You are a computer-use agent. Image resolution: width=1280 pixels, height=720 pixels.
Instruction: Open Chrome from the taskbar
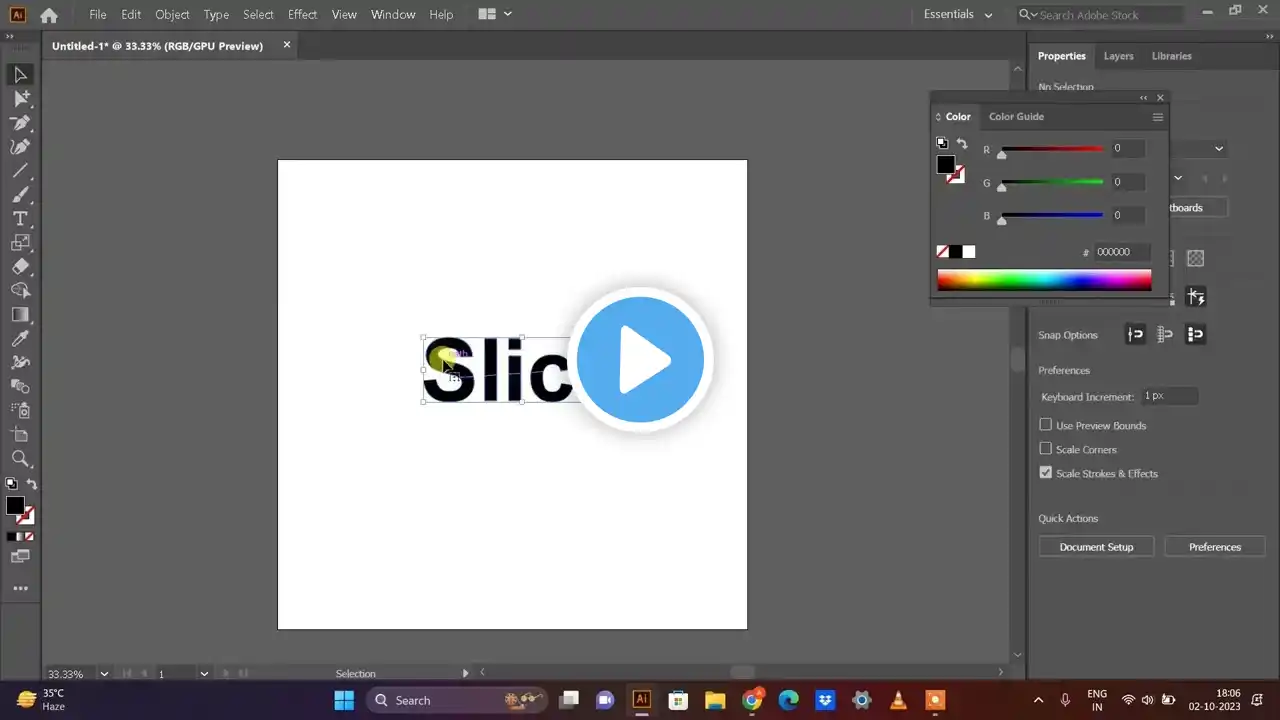click(x=752, y=700)
